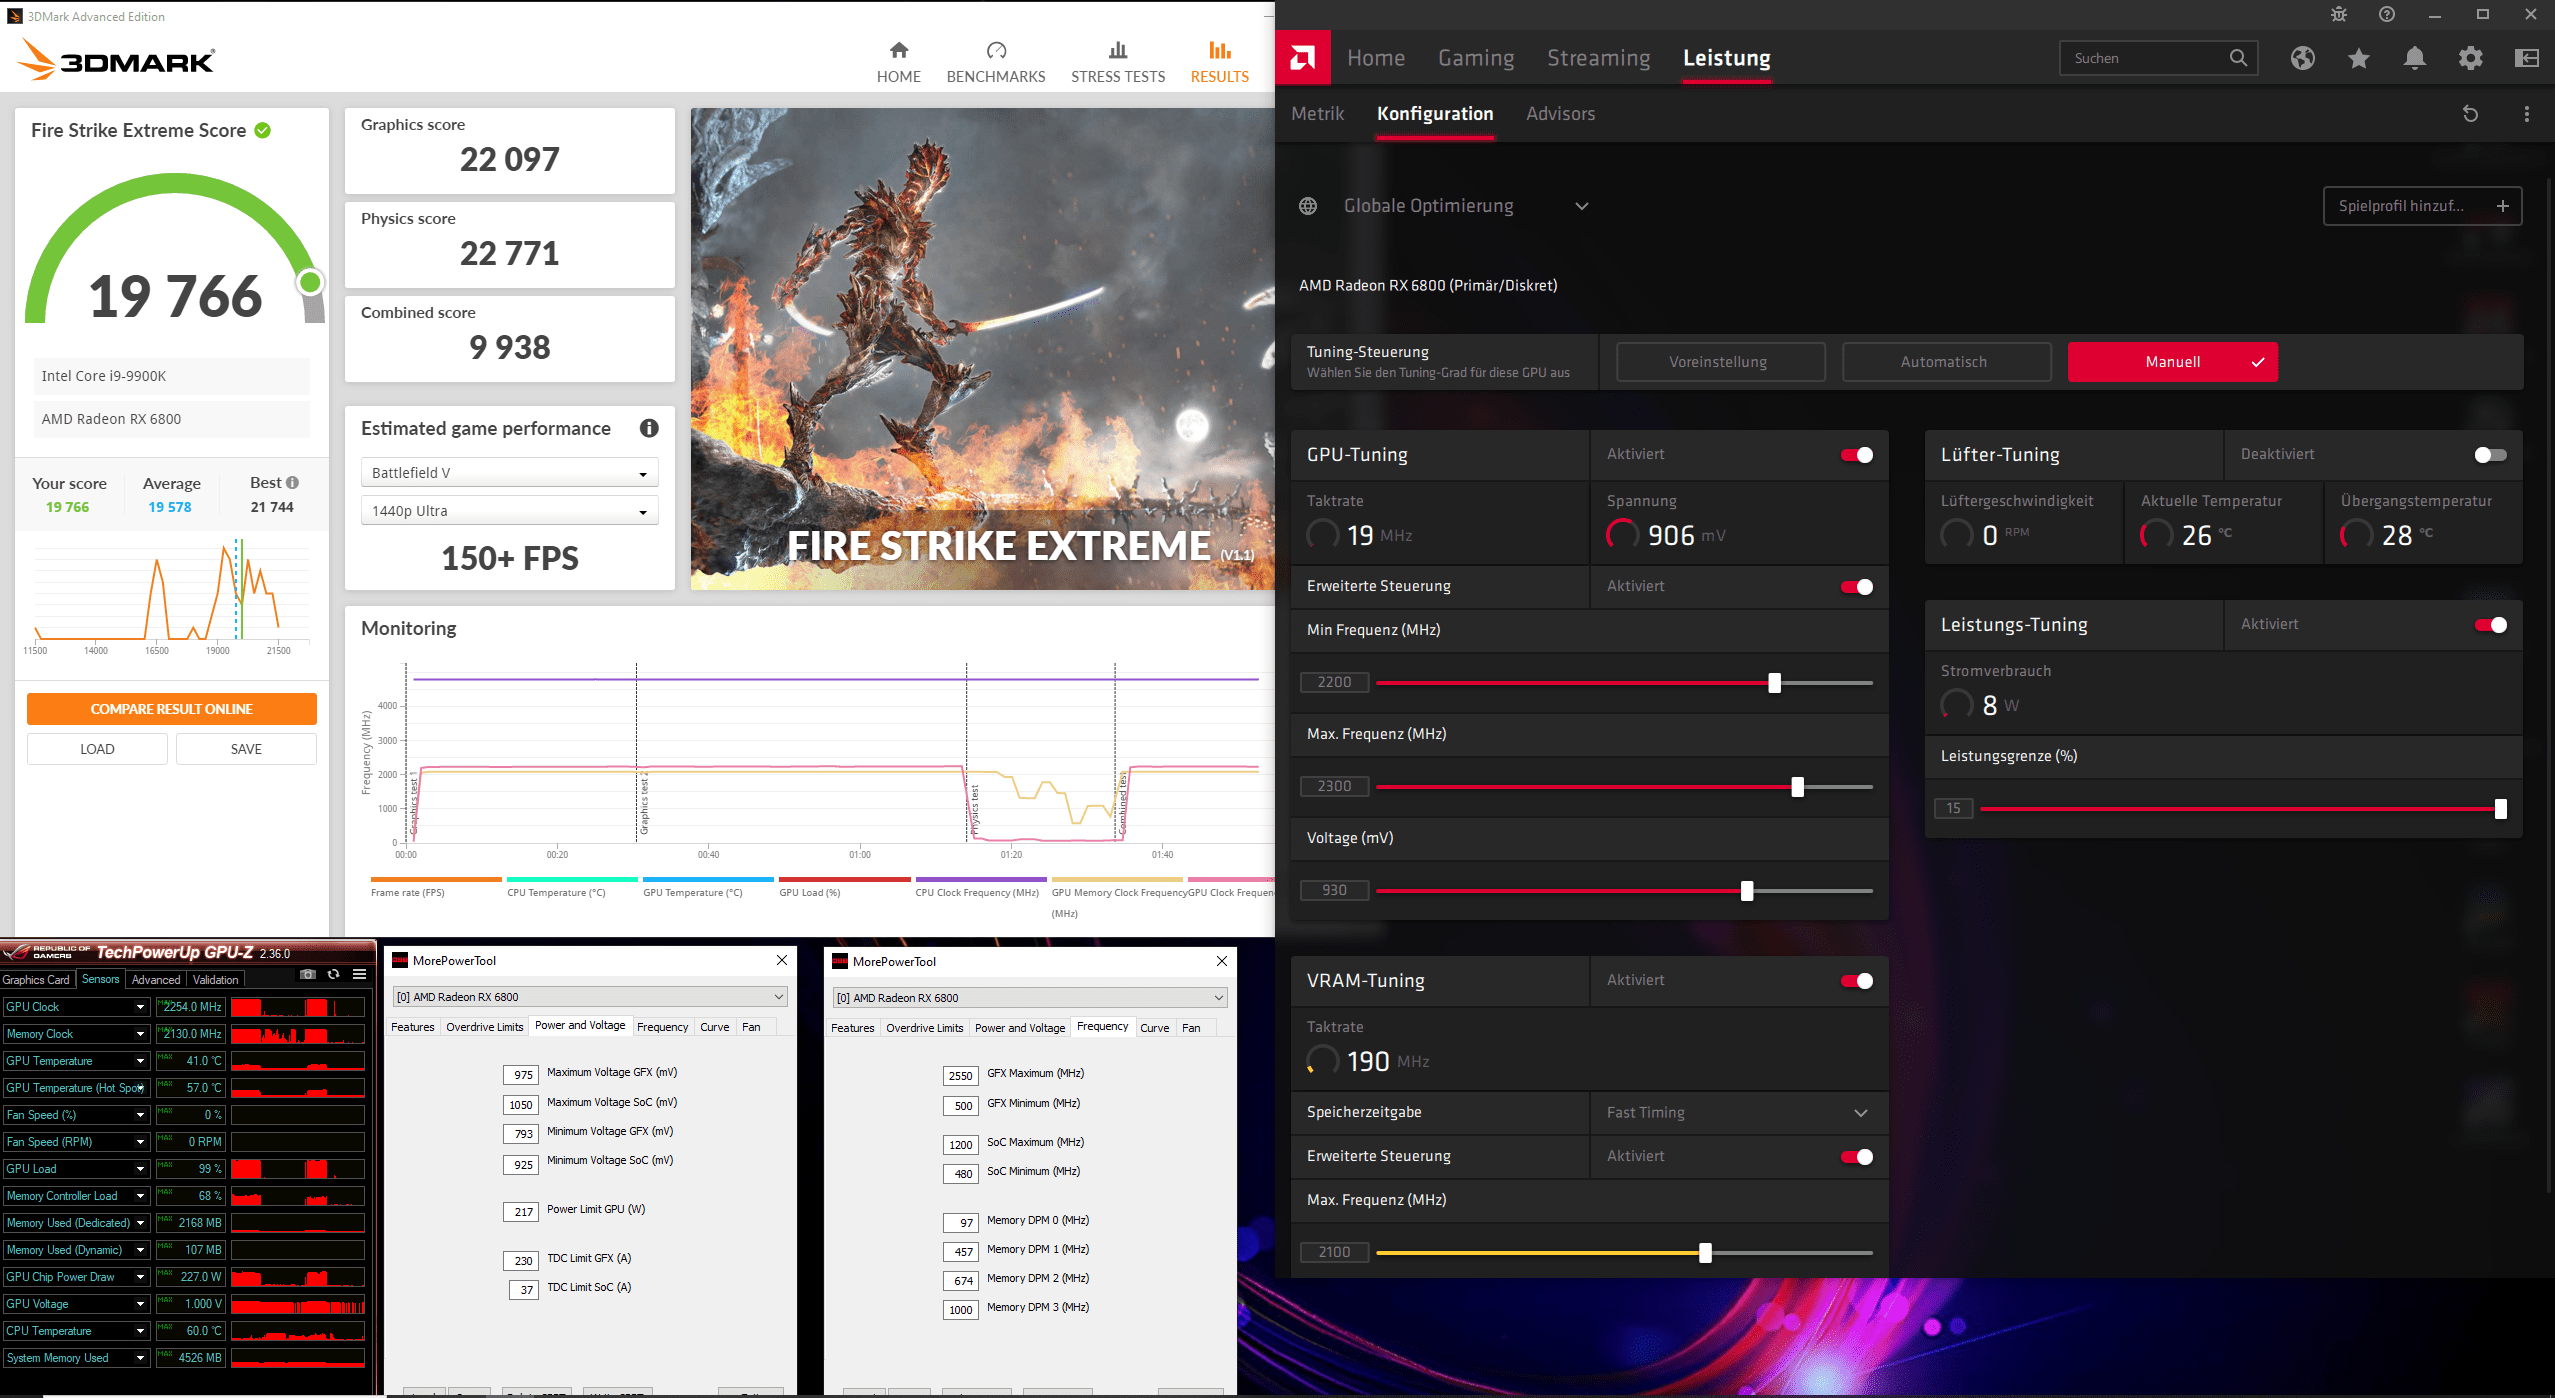Click AMD Radeon Software Gaming icon
The image size is (2555, 1398).
click(1470, 57)
